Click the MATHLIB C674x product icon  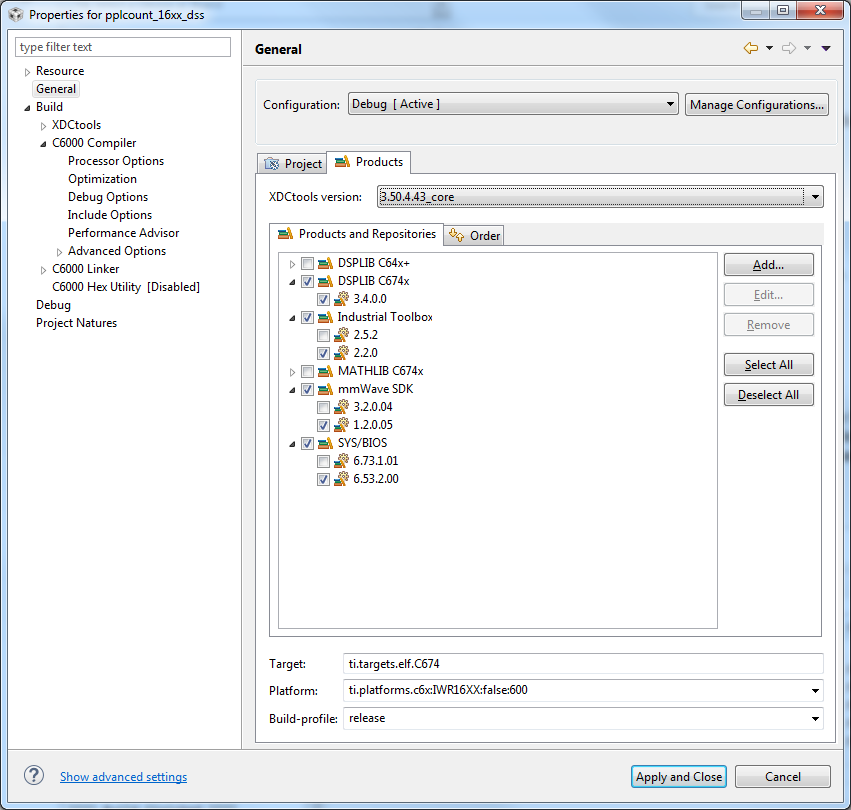coord(325,371)
